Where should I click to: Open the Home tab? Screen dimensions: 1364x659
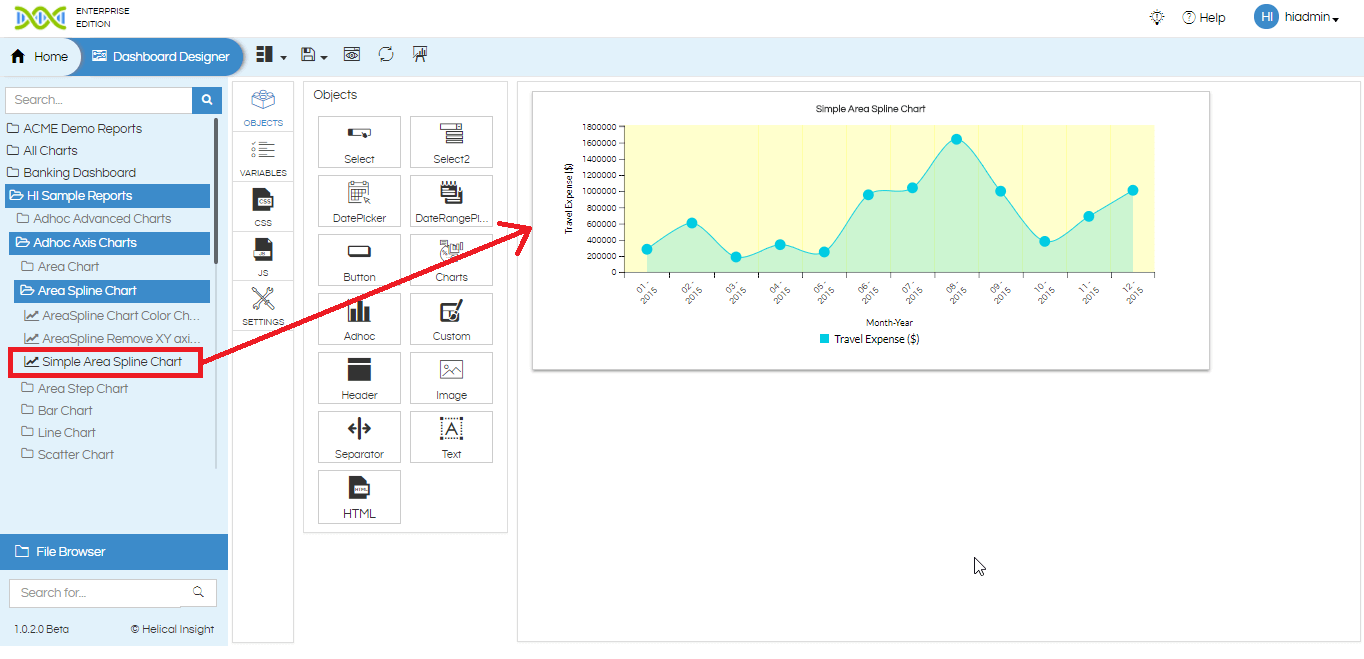pyautogui.click(x=40, y=57)
